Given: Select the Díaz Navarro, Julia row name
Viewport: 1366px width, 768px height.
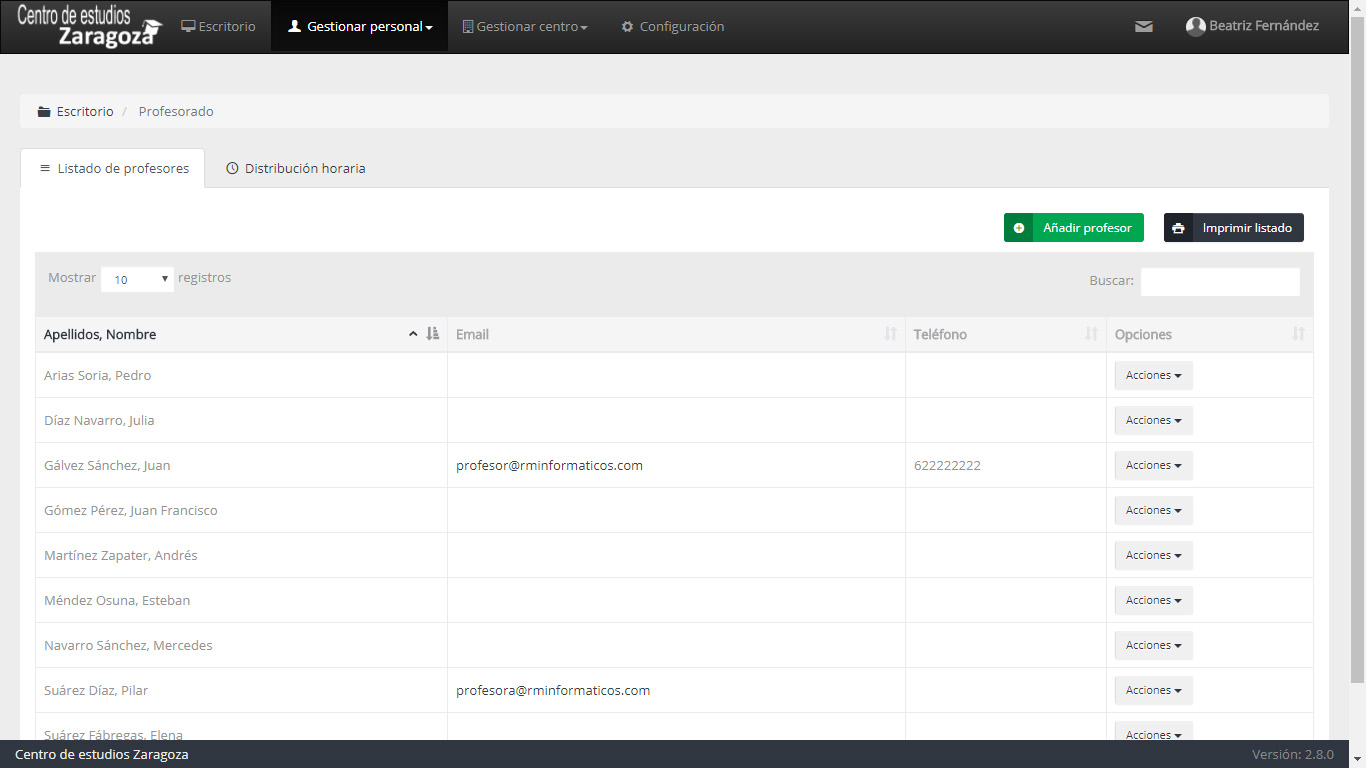Looking at the screenshot, I should [x=99, y=420].
